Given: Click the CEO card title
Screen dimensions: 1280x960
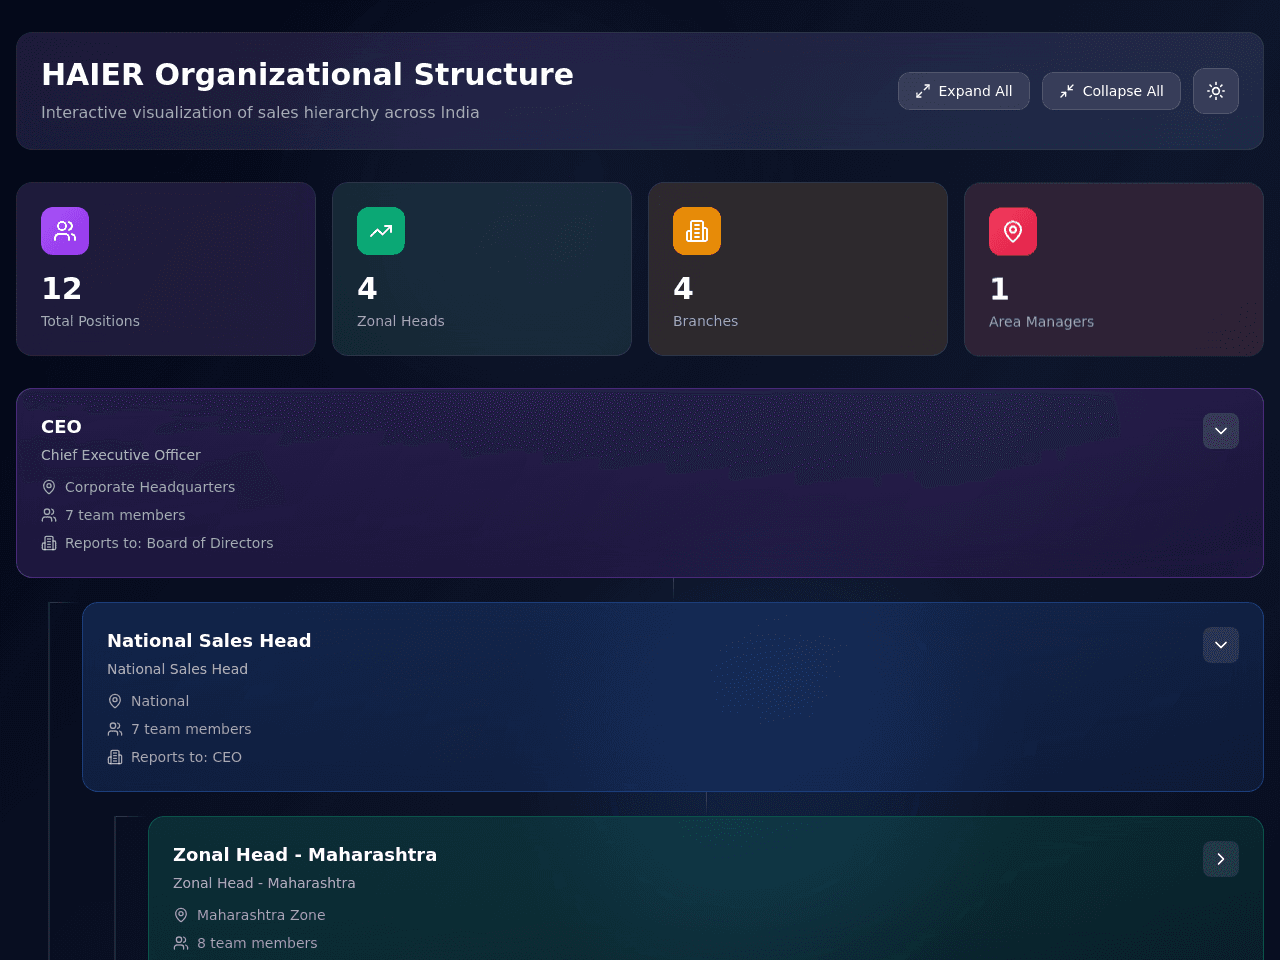Looking at the screenshot, I should pos(61,427).
